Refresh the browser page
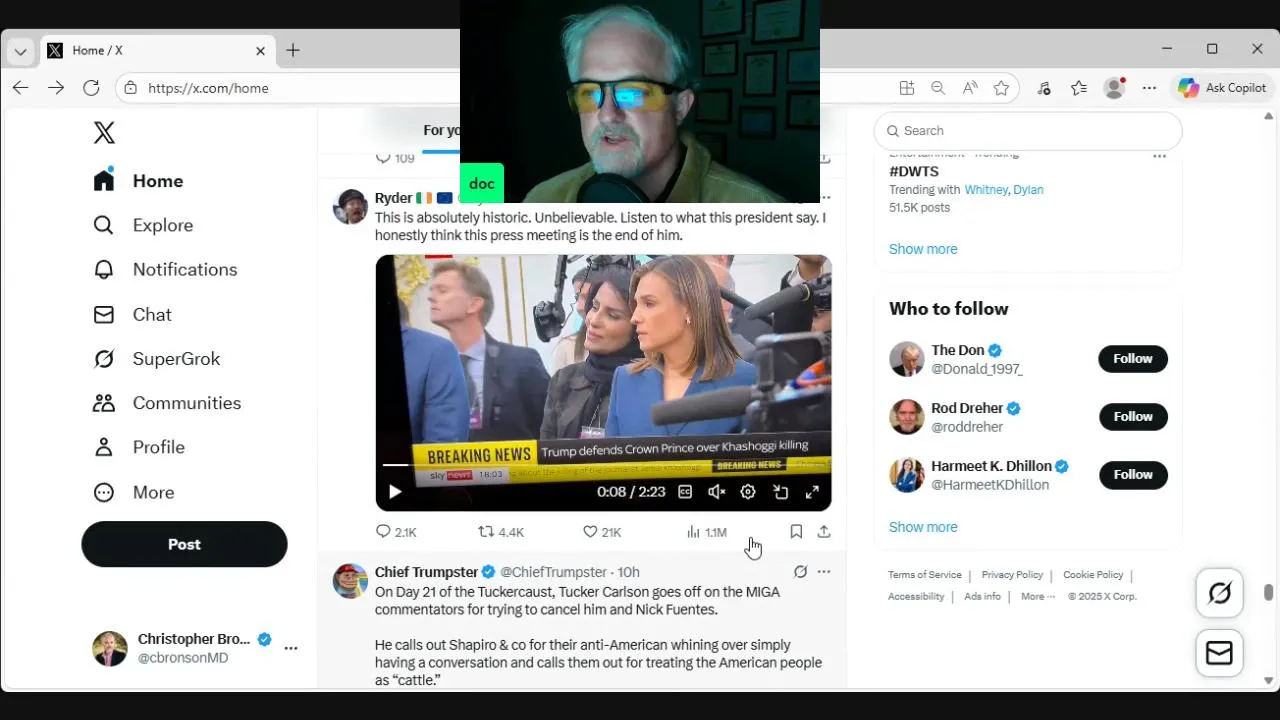The image size is (1280, 720). click(91, 88)
